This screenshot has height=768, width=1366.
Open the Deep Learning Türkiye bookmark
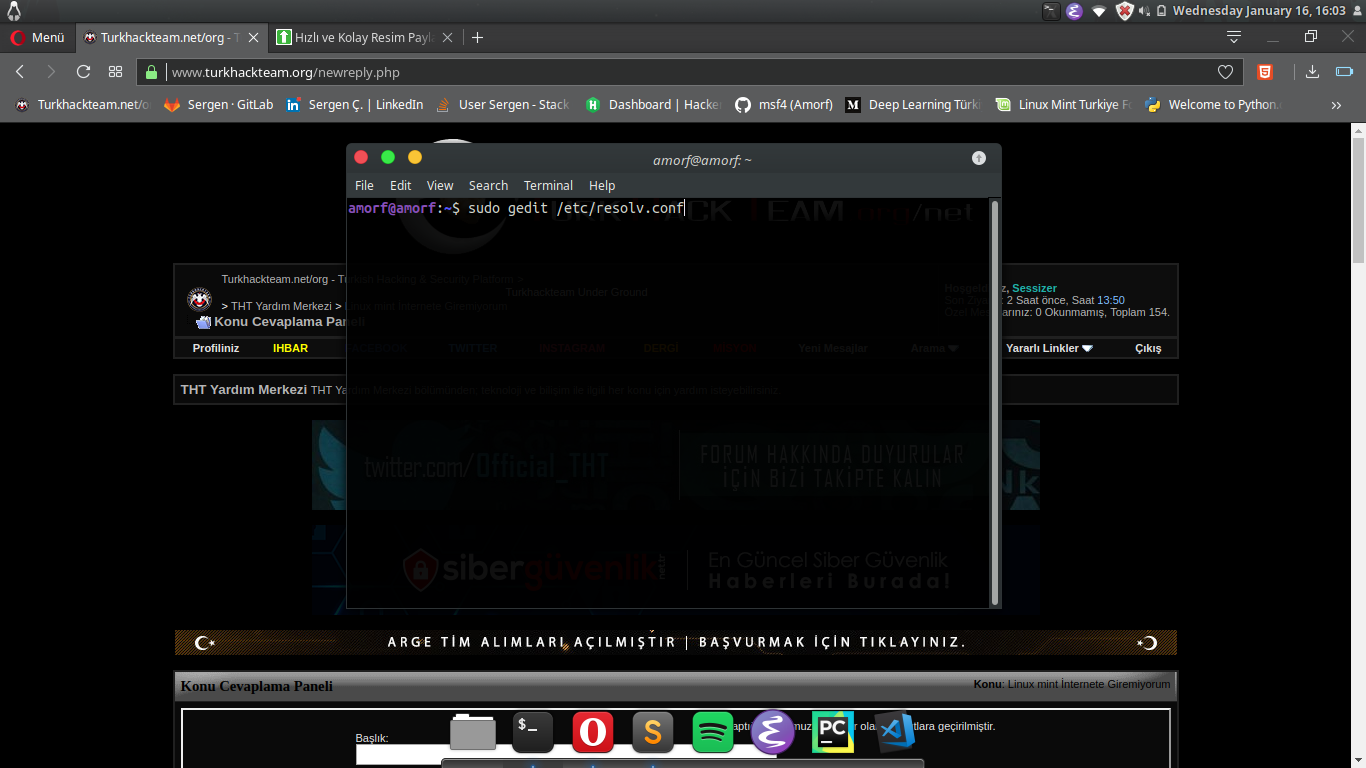coord(913,104)
